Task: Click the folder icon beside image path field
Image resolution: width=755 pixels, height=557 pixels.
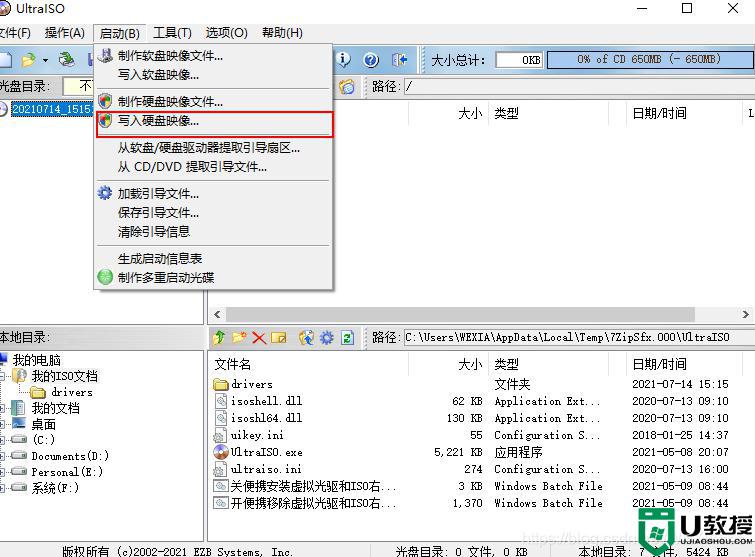Action: [x=347, y=87]
